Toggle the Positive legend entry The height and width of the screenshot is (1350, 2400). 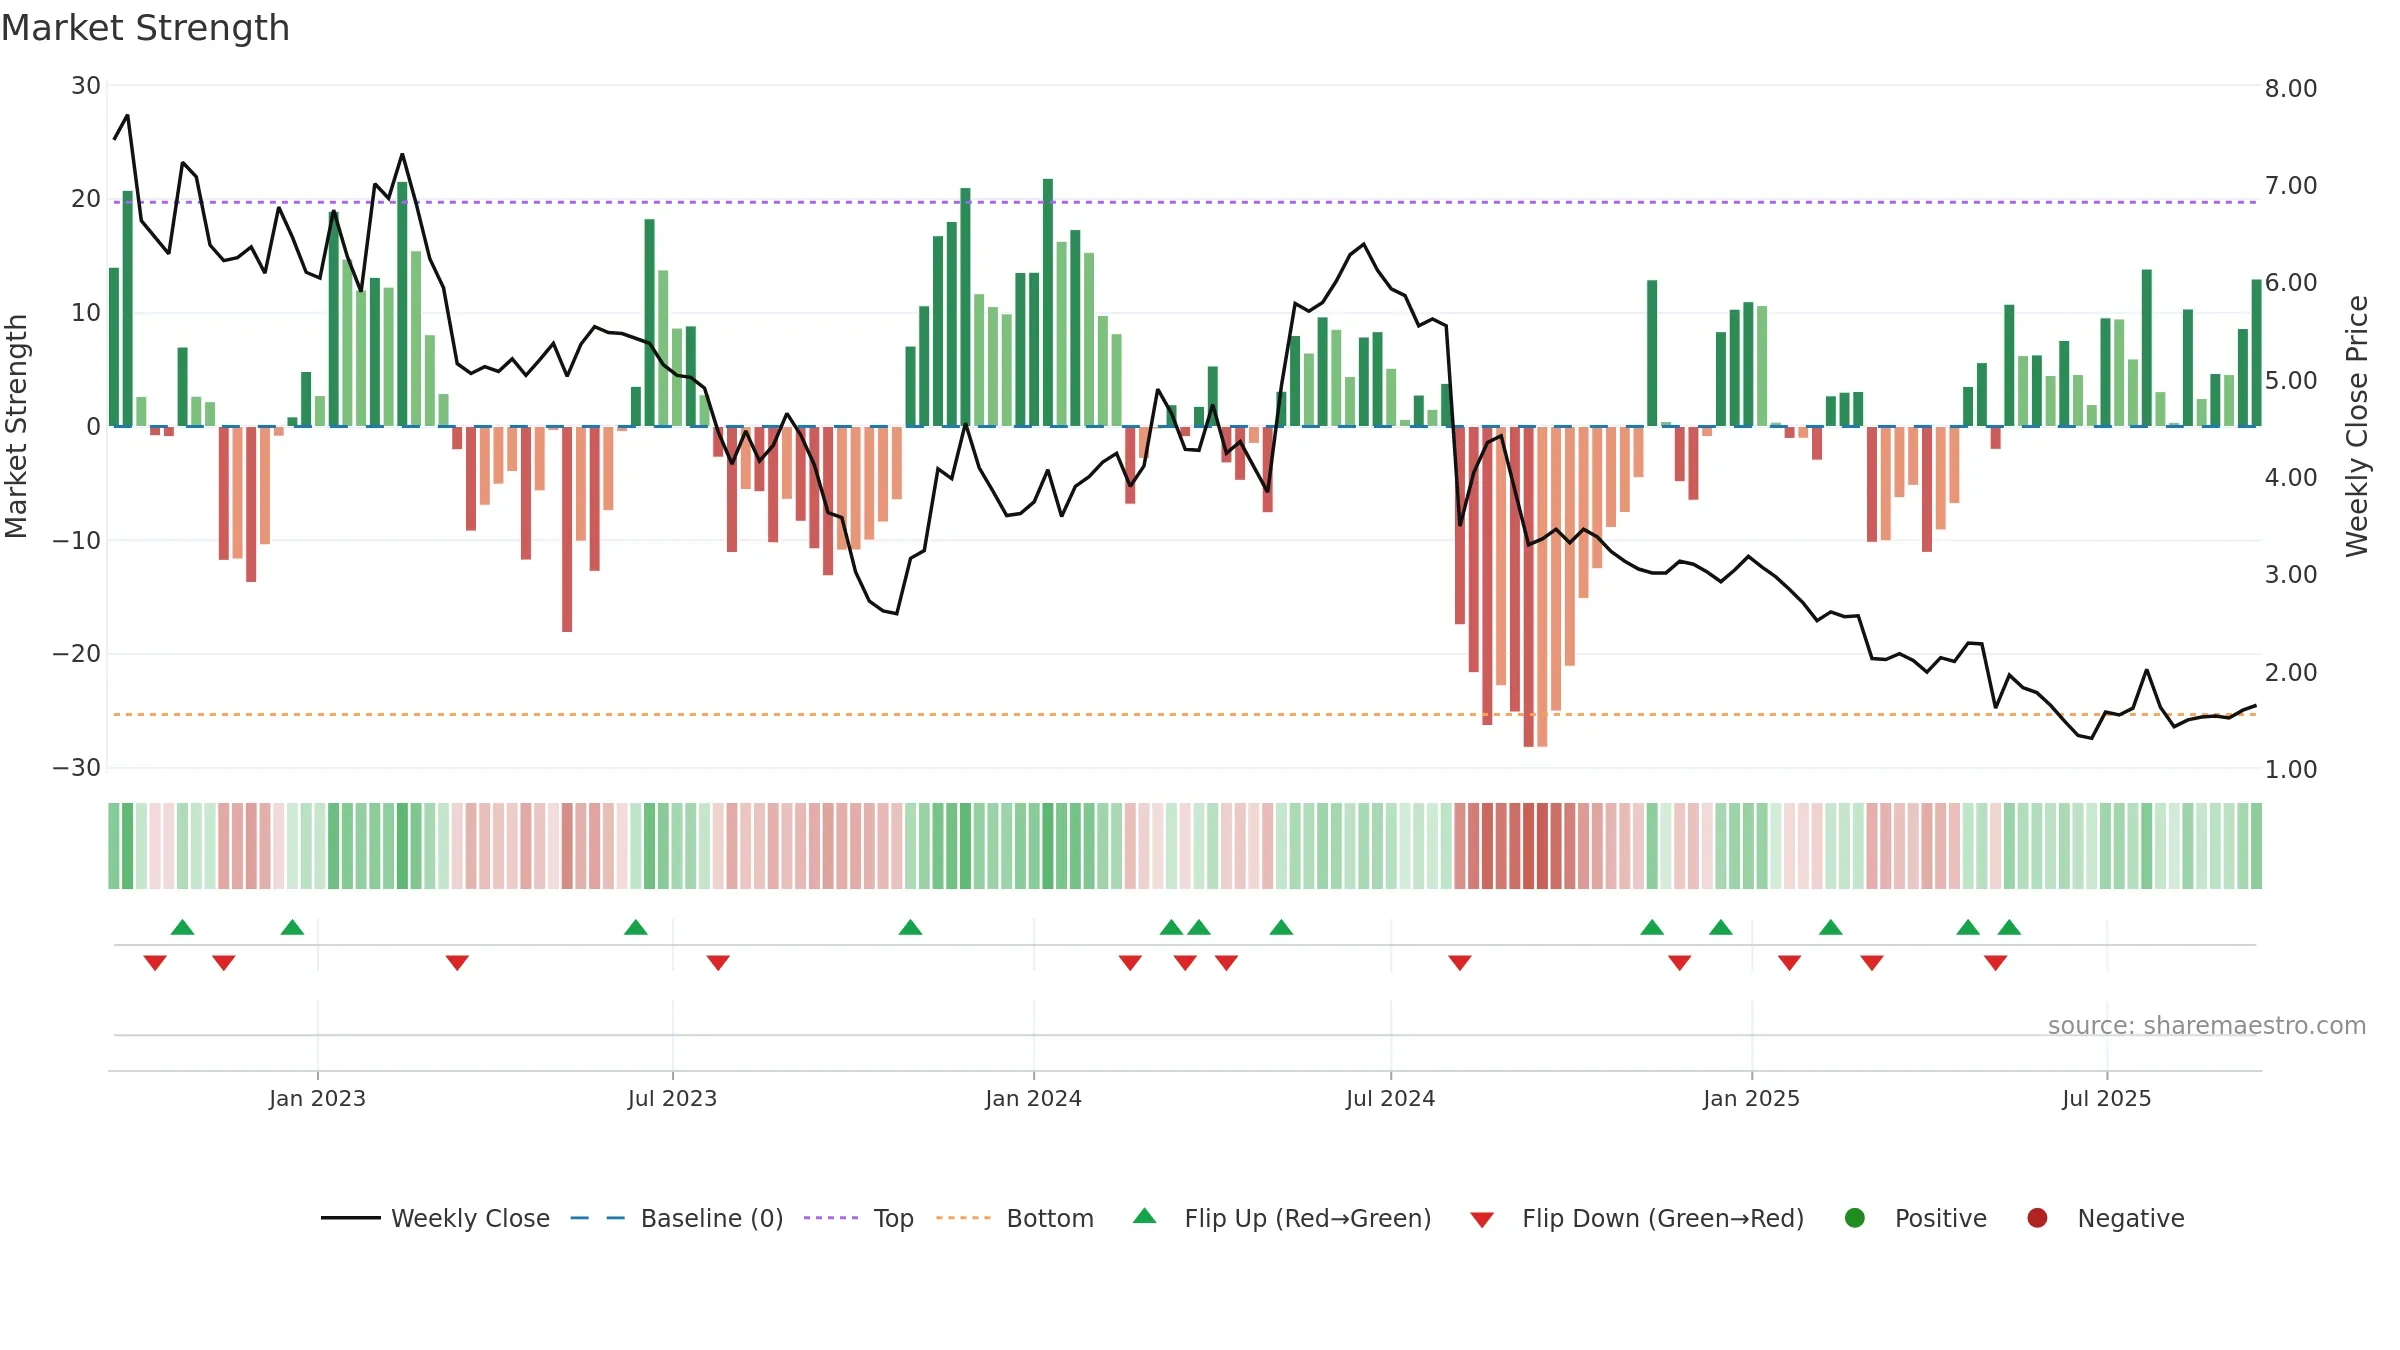pos(1915,1218)
